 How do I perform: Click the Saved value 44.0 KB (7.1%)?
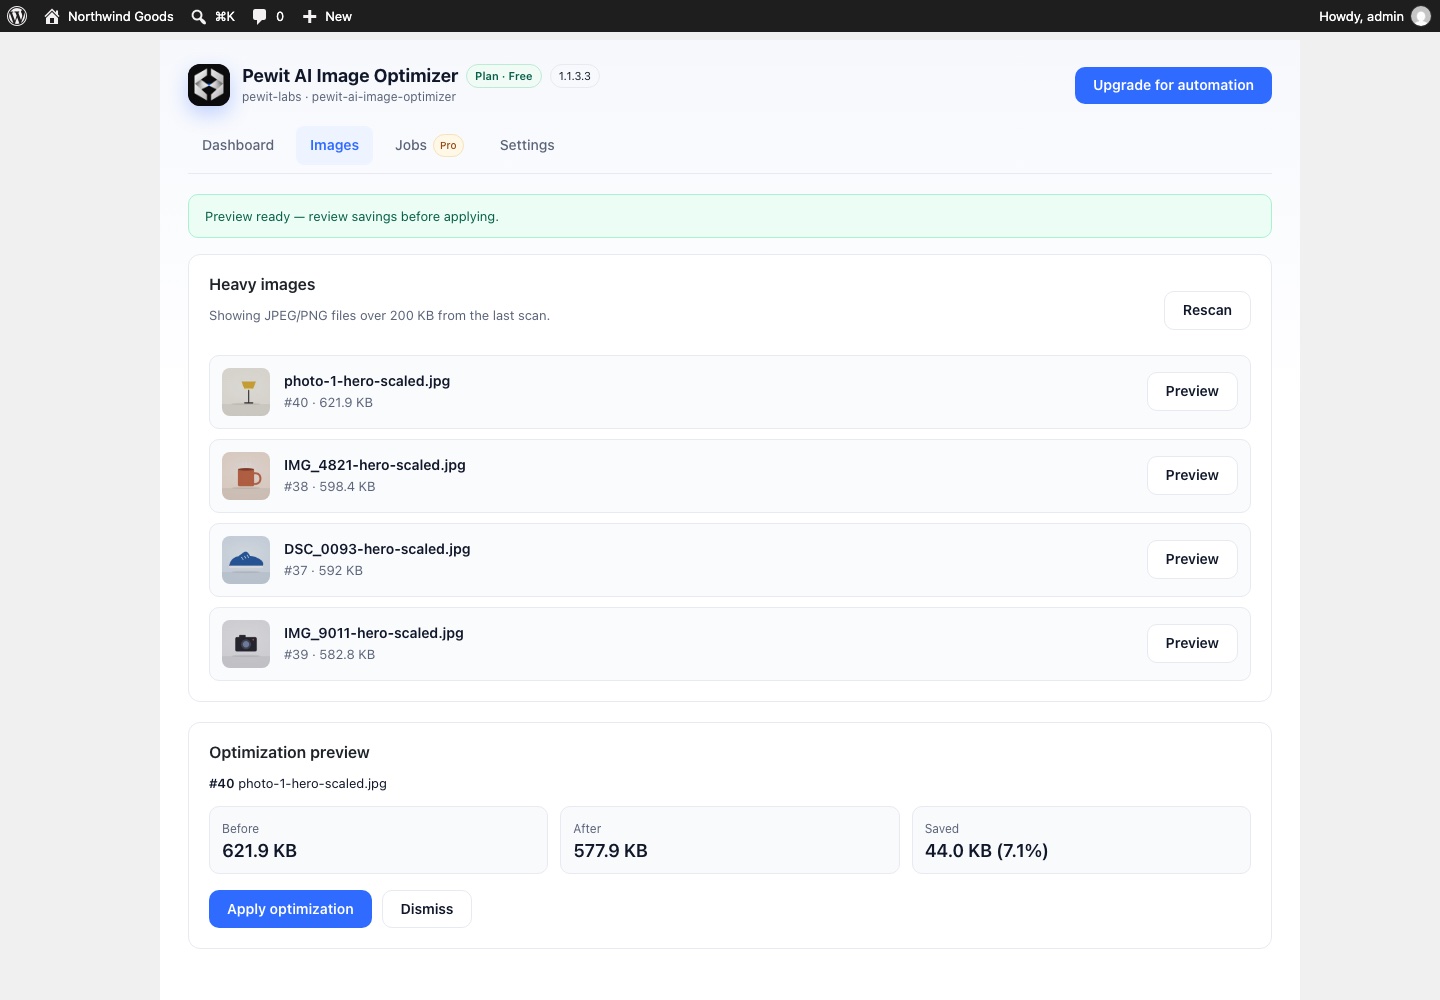(987, 851)
